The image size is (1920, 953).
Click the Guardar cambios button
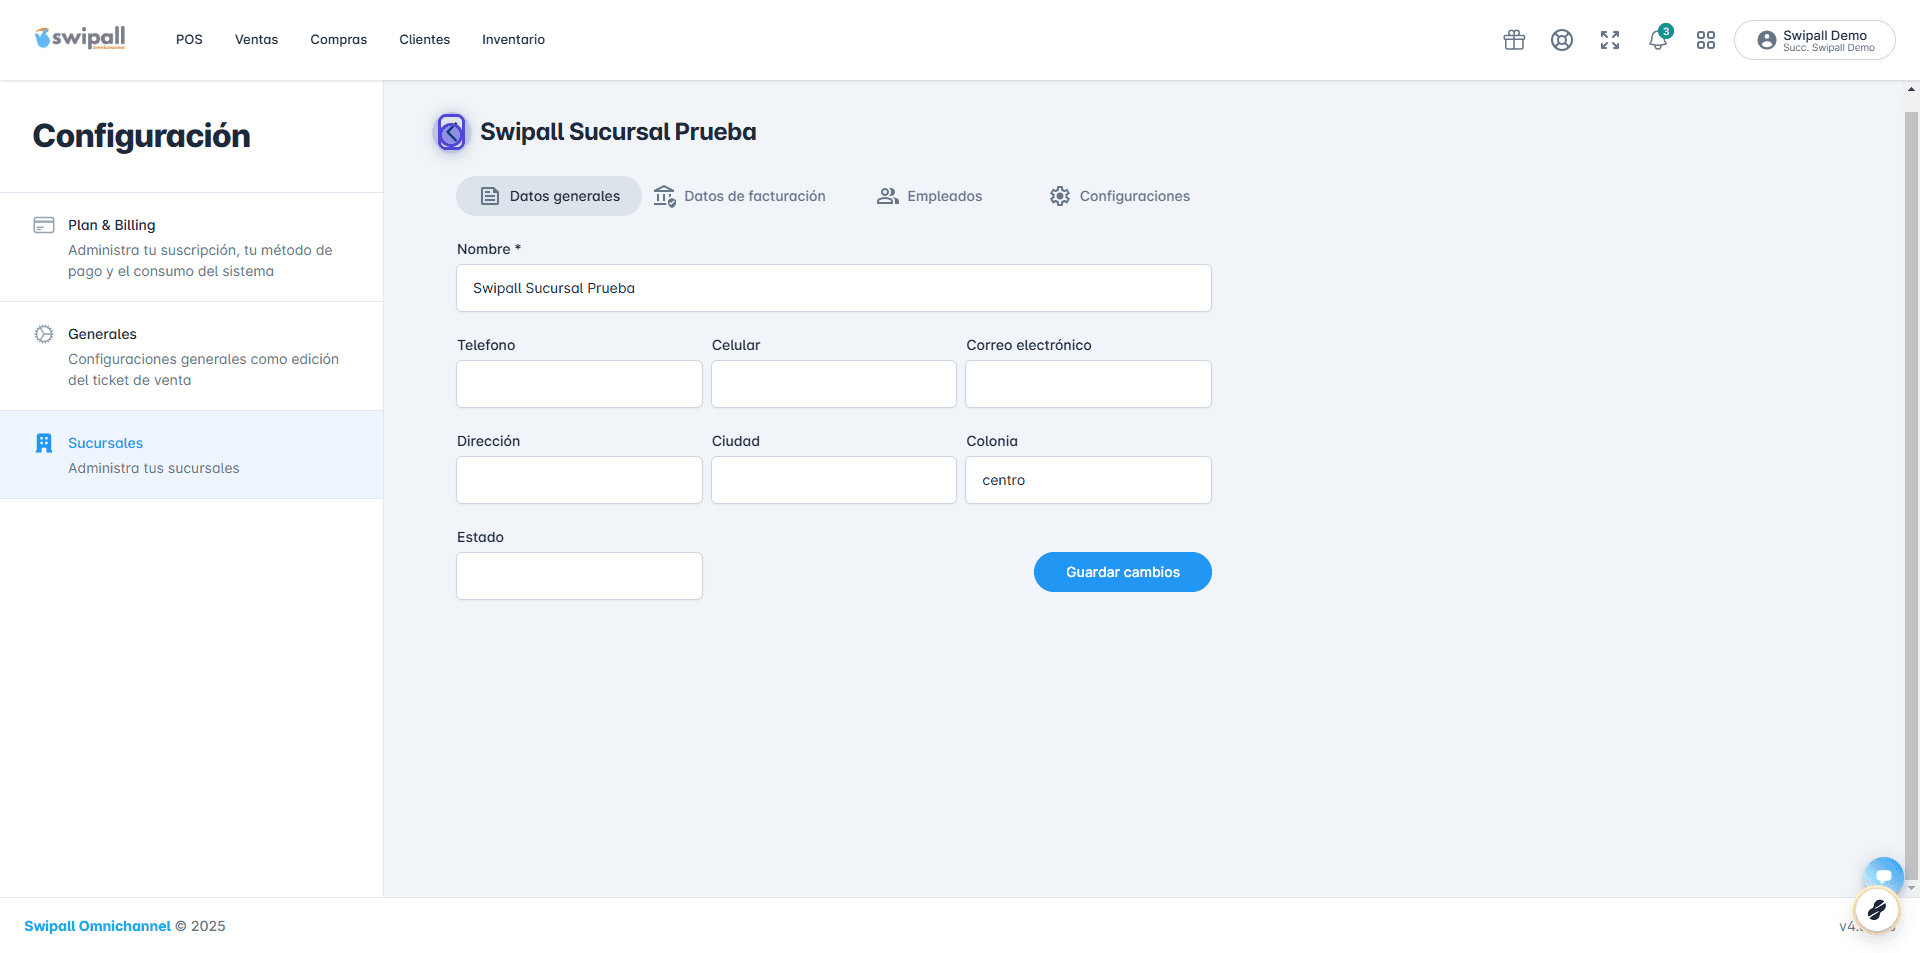1123,572
